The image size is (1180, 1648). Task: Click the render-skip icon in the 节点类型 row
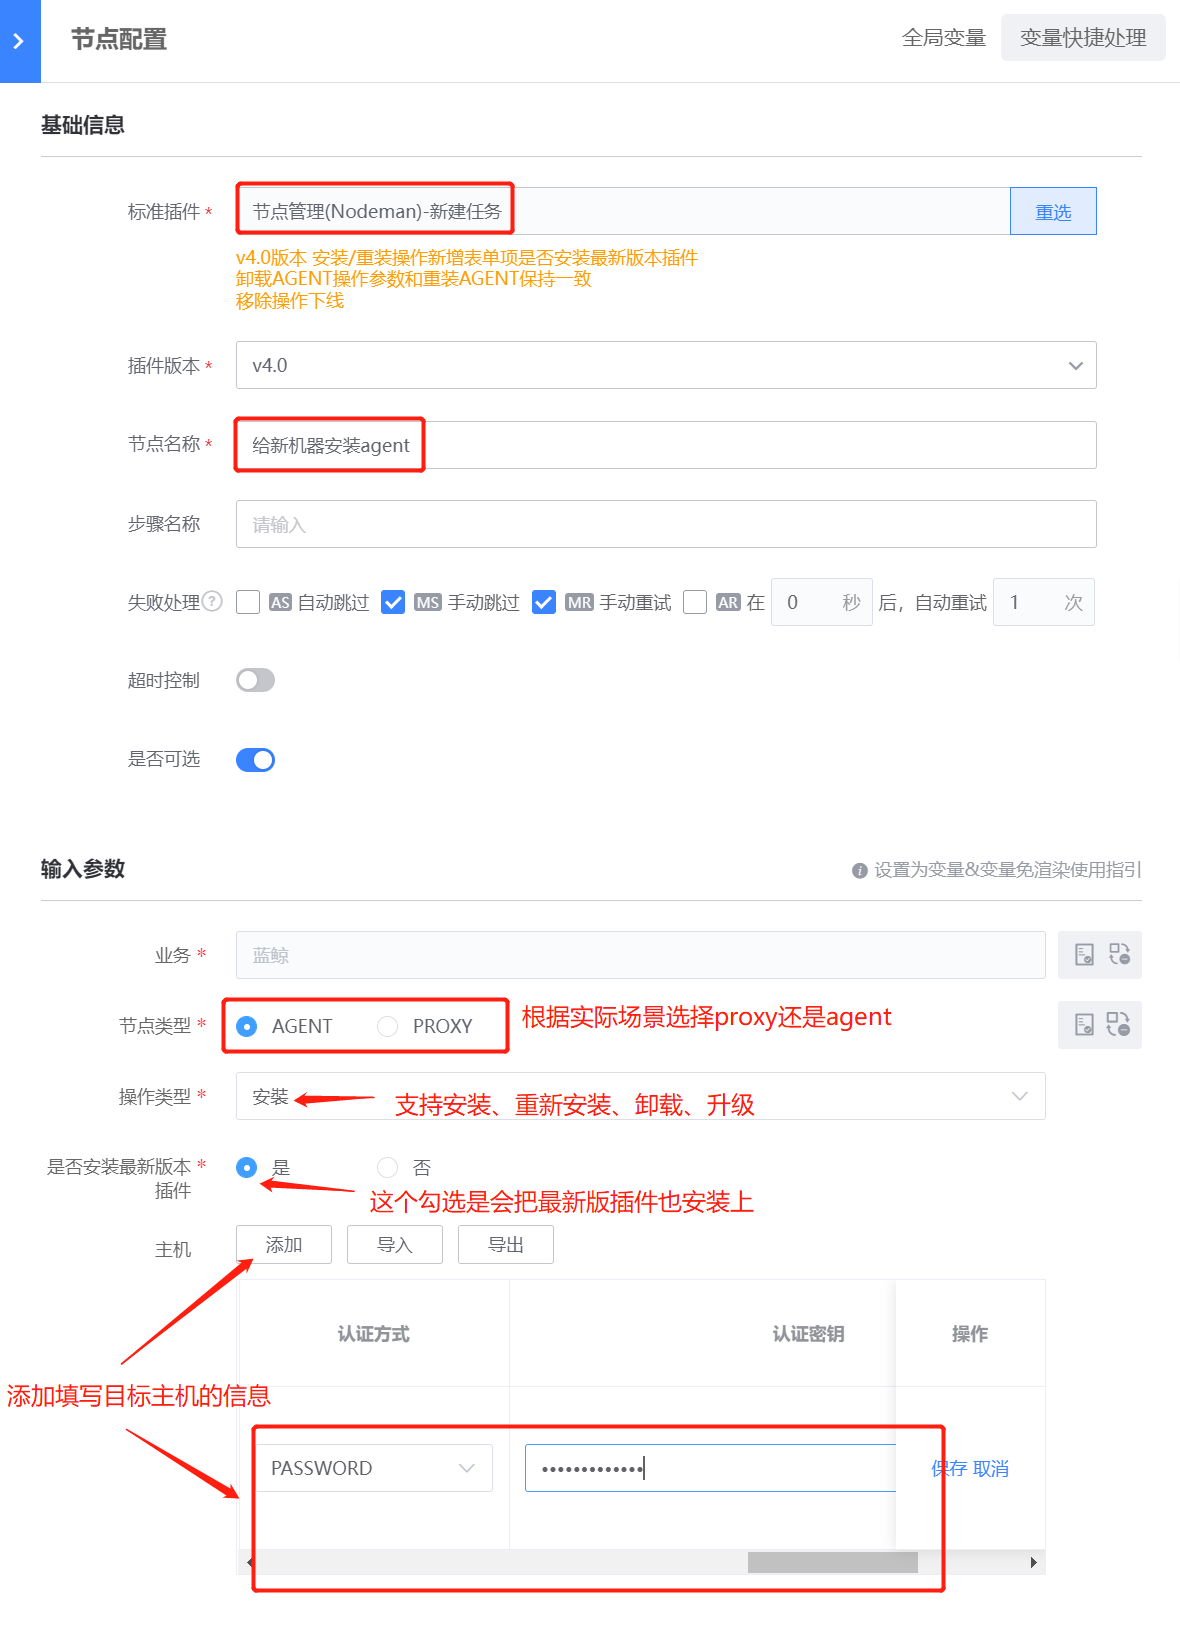point(1119,1025)
